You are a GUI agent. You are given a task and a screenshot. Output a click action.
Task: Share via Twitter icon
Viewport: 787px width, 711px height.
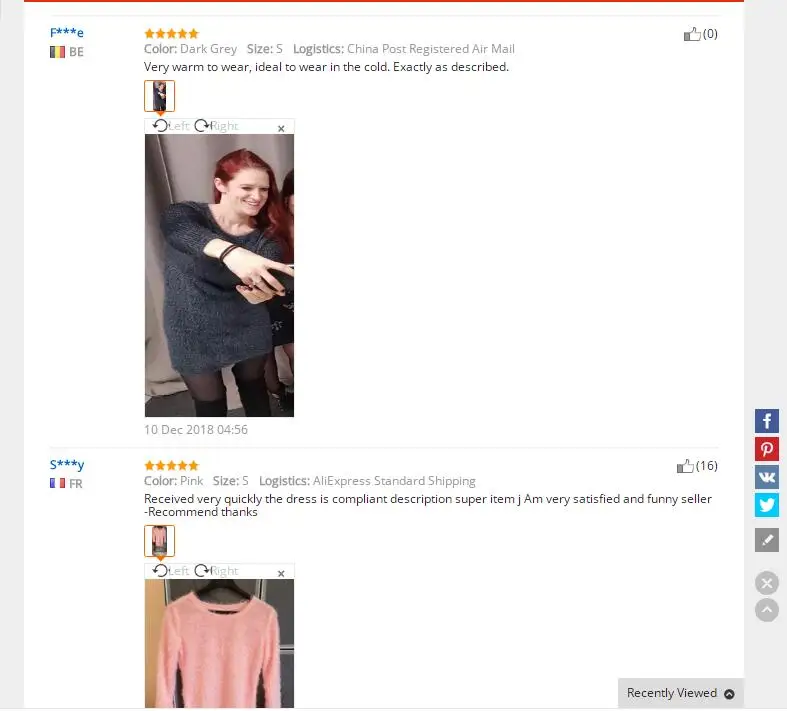(x=766, y=505)
